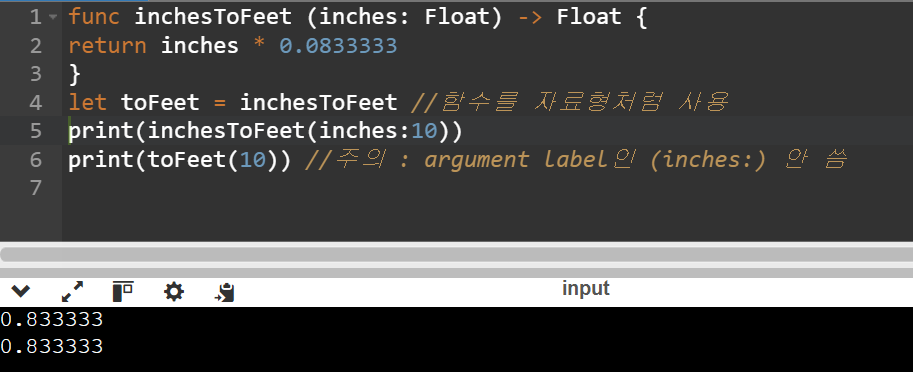Select the input tab label
Viewport: 913px width, 372px height.
[586, 288]
